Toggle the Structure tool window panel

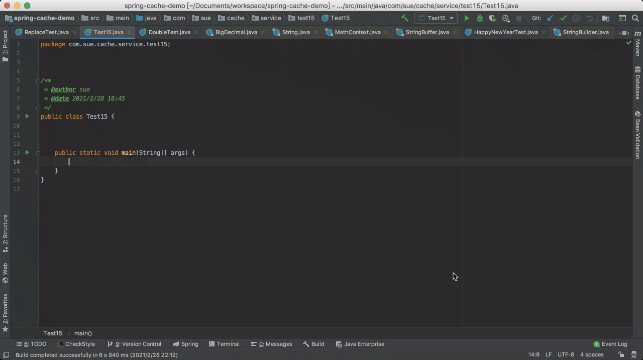click(x=5, y=233)
